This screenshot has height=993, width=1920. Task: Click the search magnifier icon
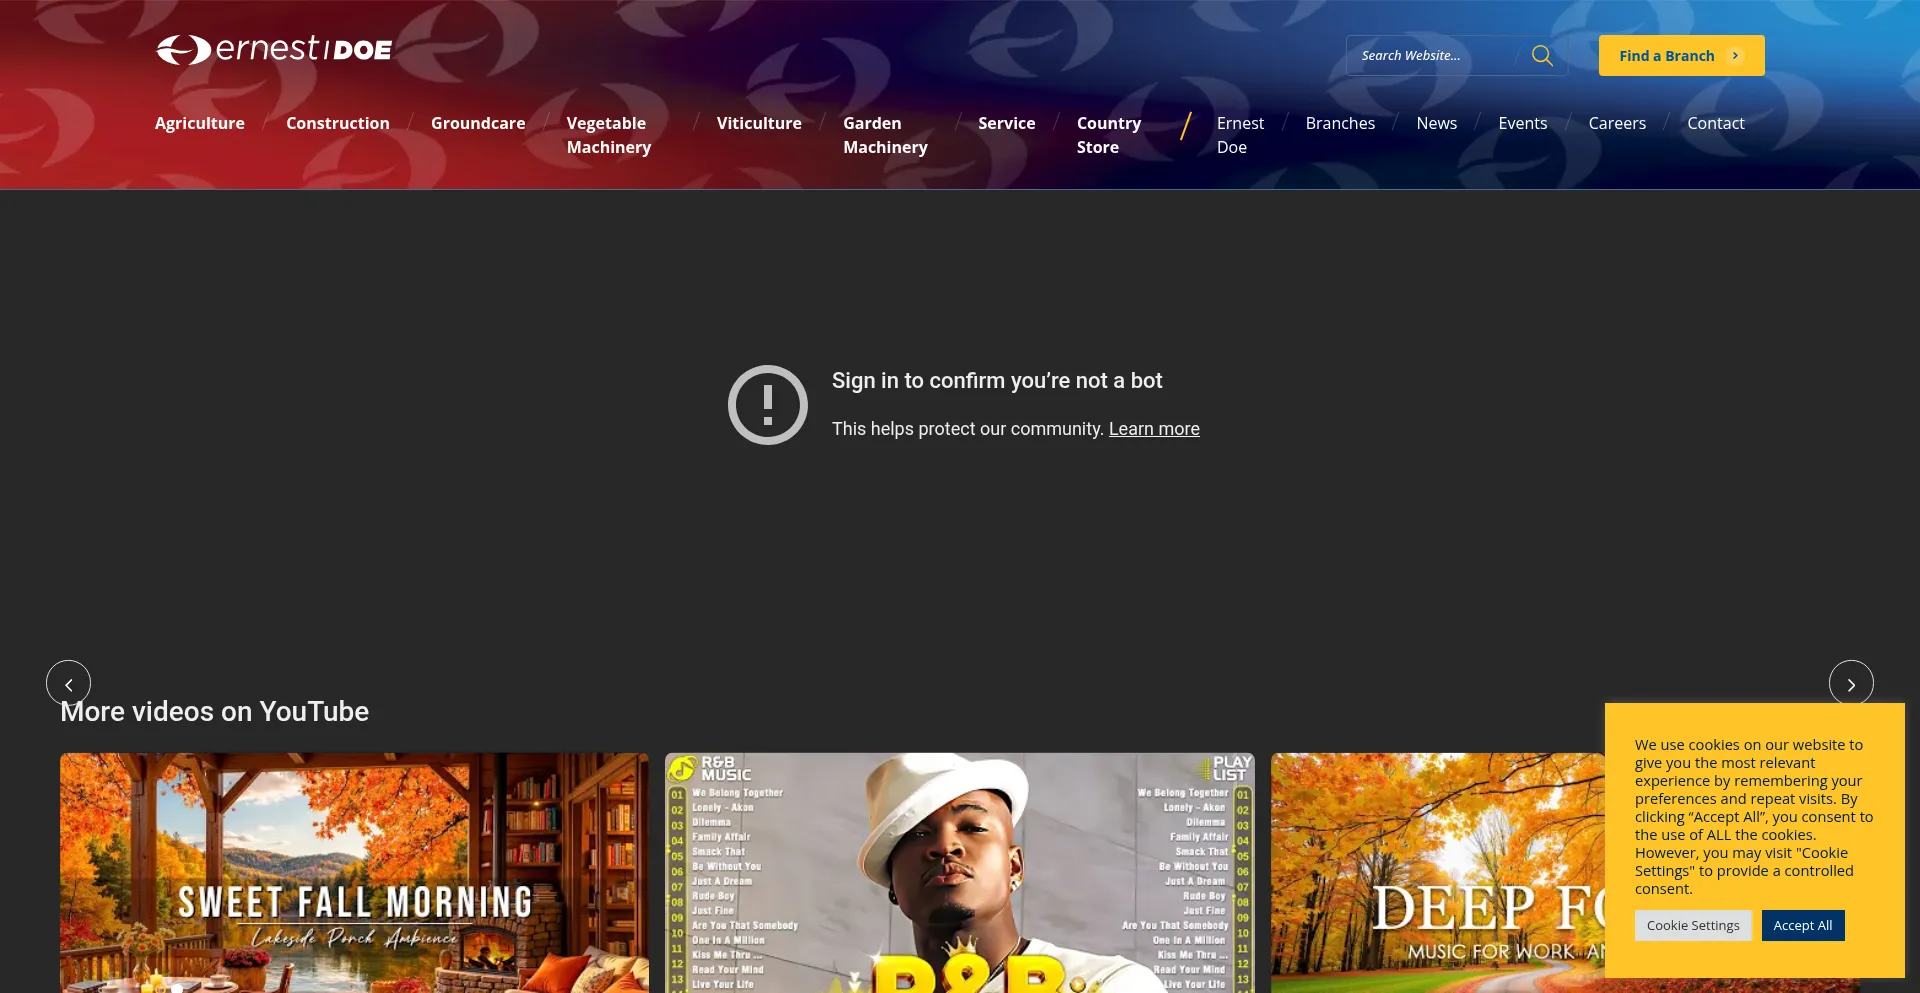pyautogui.click(x=1542, y=56)
